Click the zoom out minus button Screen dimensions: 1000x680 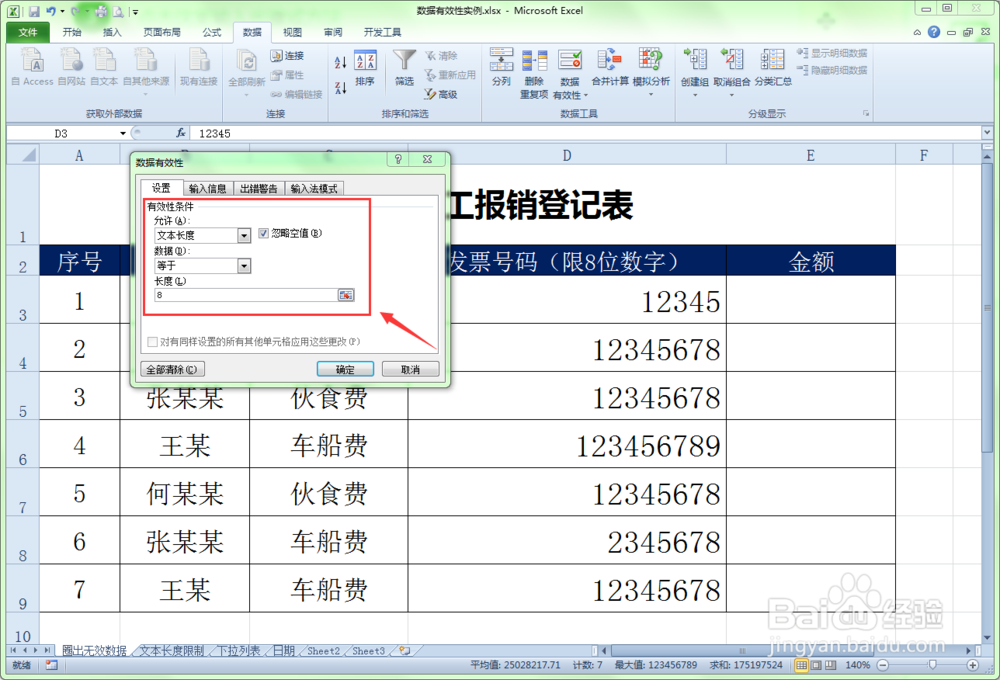tap(883, 665)
